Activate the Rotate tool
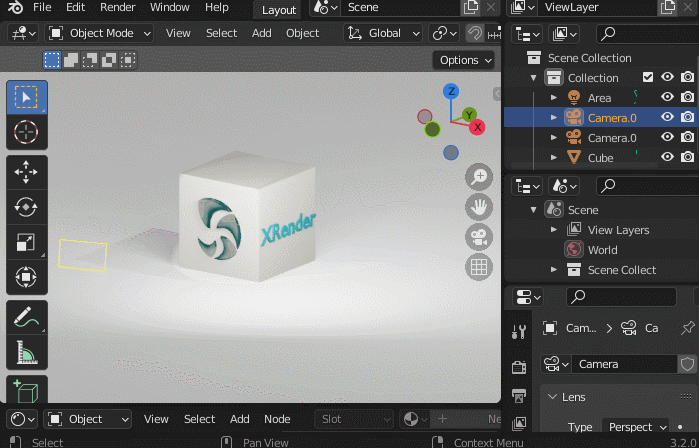 pos(26,207)
